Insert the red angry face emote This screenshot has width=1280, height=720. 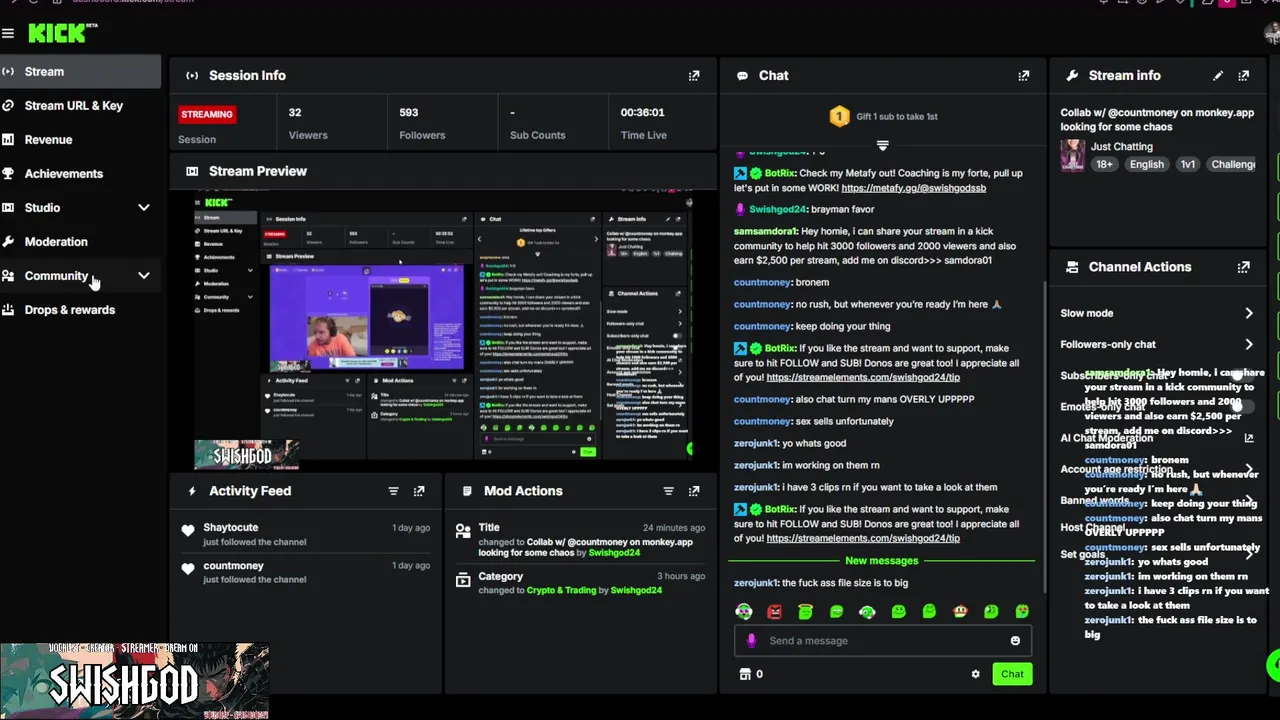(774, 612)
